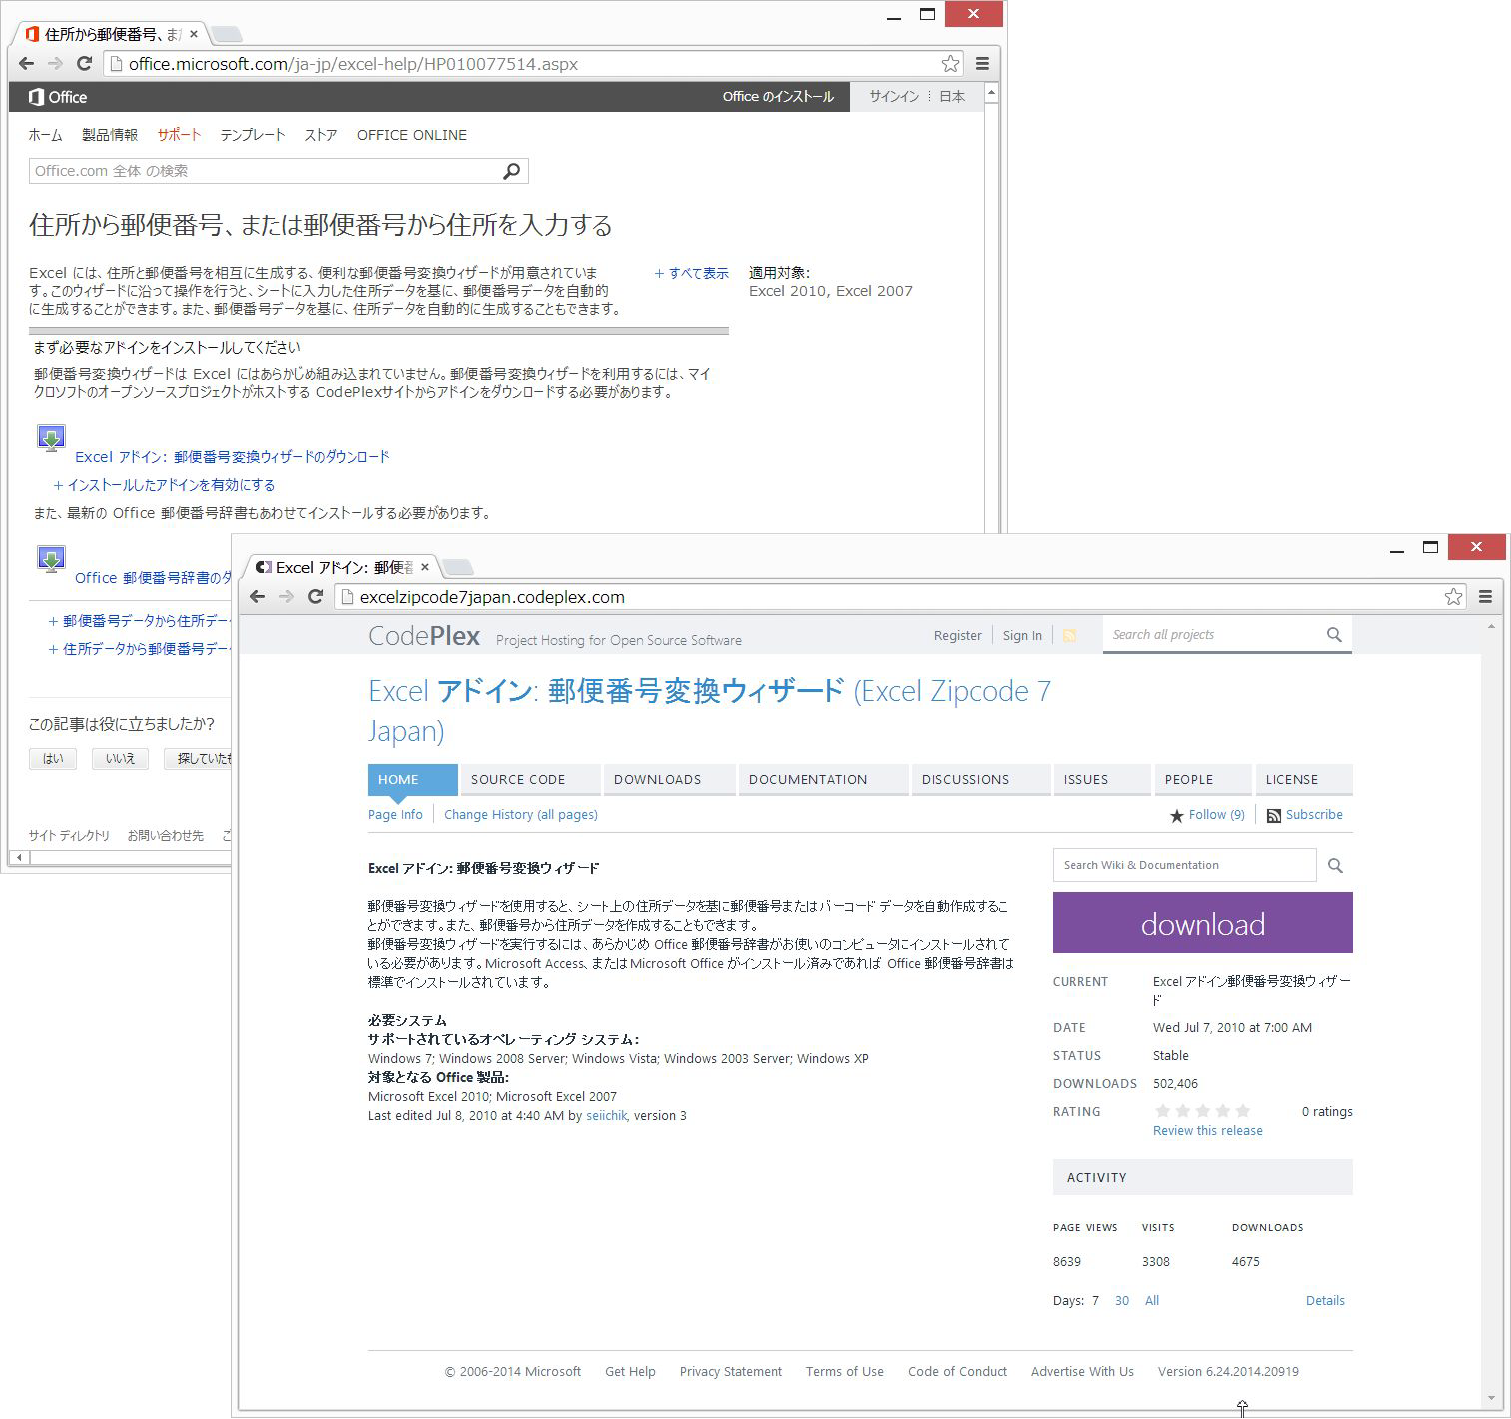The image size is (1511, 1419).
Task: Switch to SOURCE CODE tab
Action: click(531, 780)
